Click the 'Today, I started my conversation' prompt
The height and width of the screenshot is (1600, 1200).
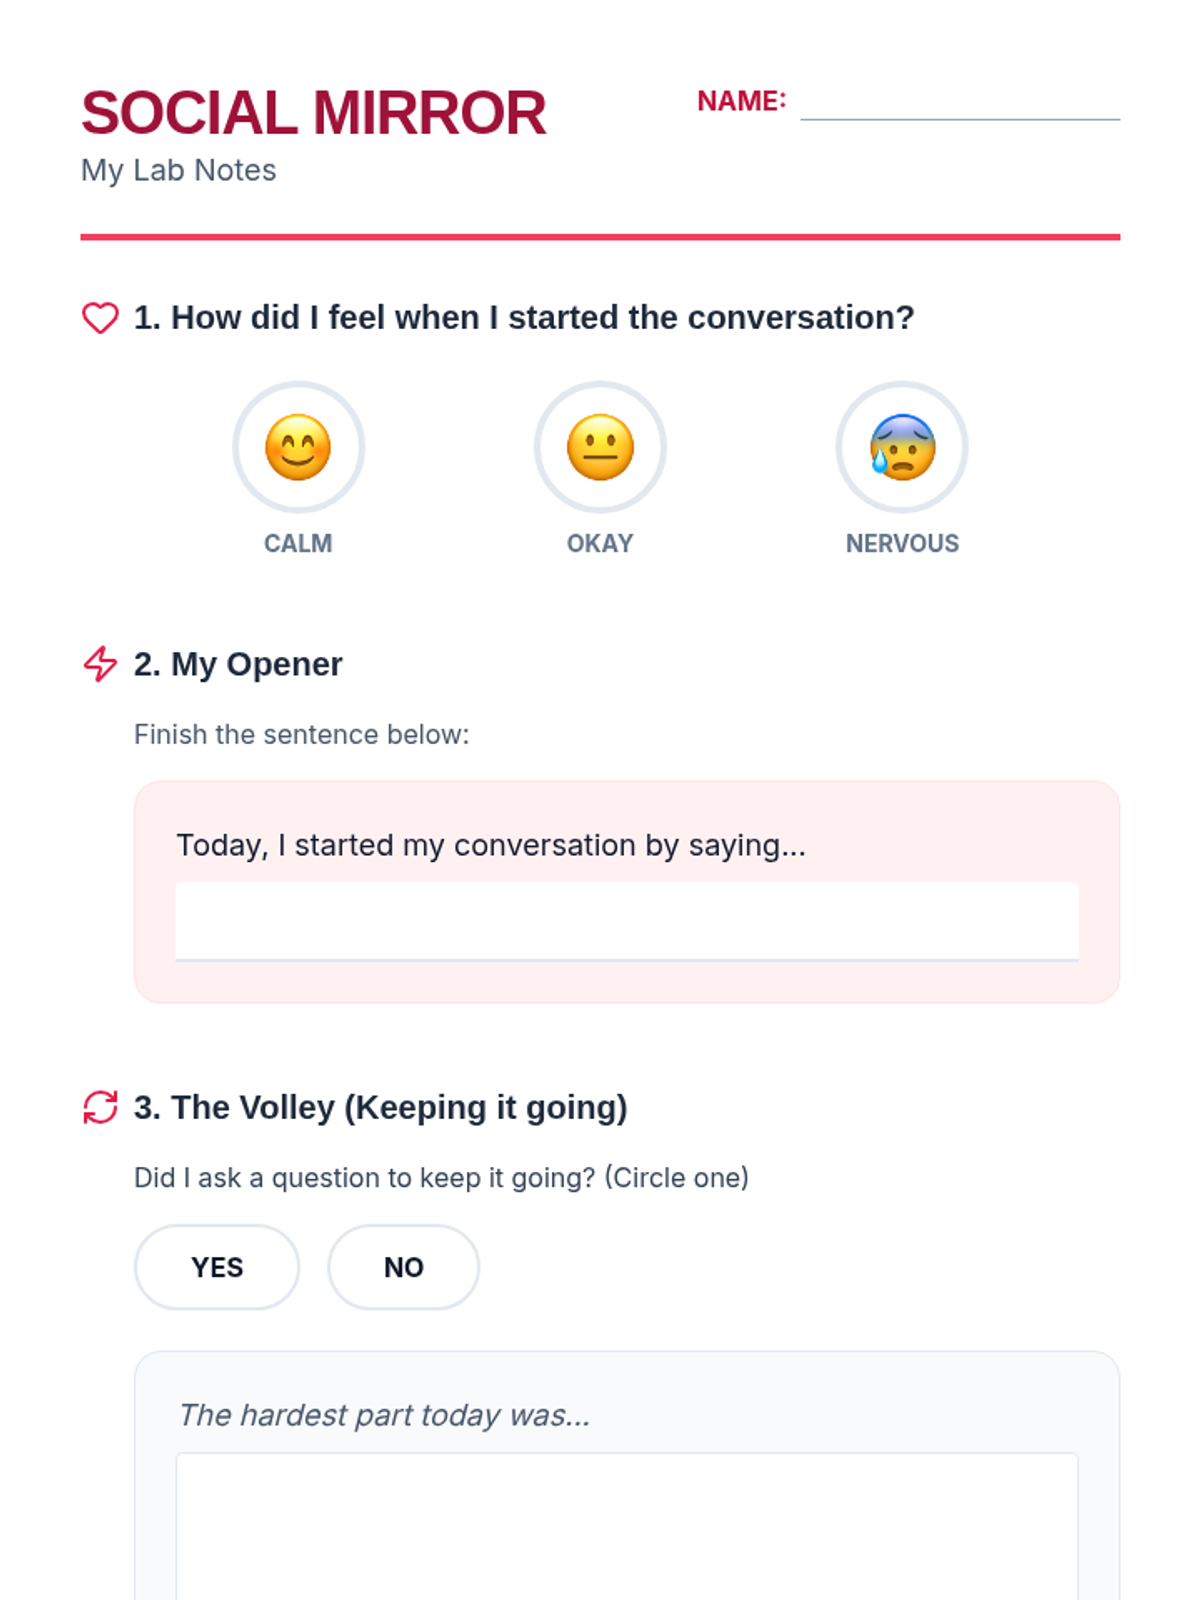491,845
